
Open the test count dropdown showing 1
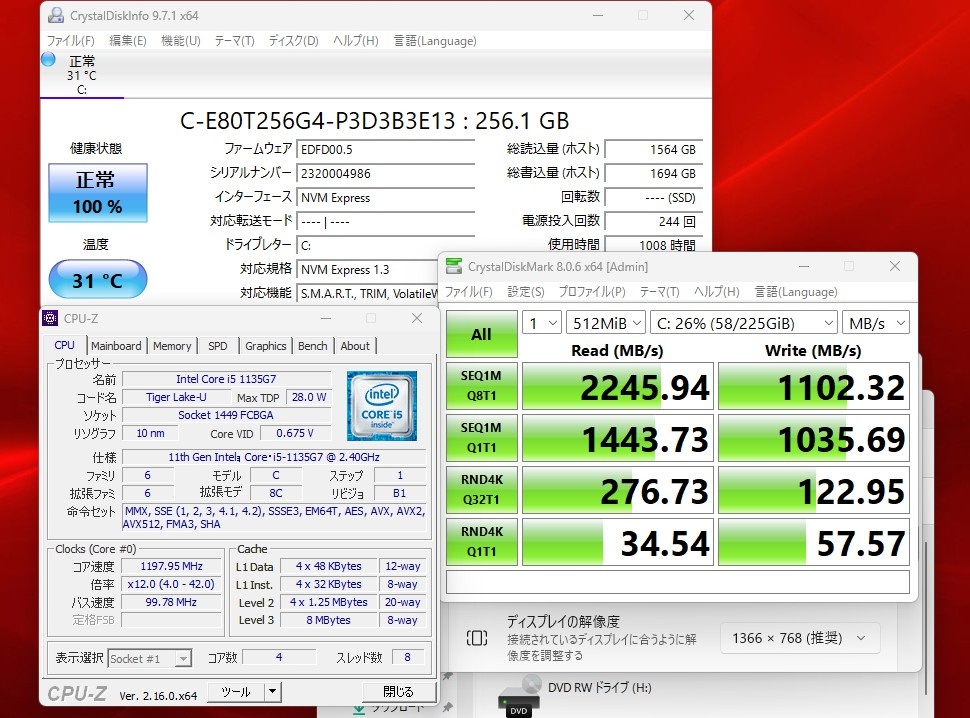(542, 323)
